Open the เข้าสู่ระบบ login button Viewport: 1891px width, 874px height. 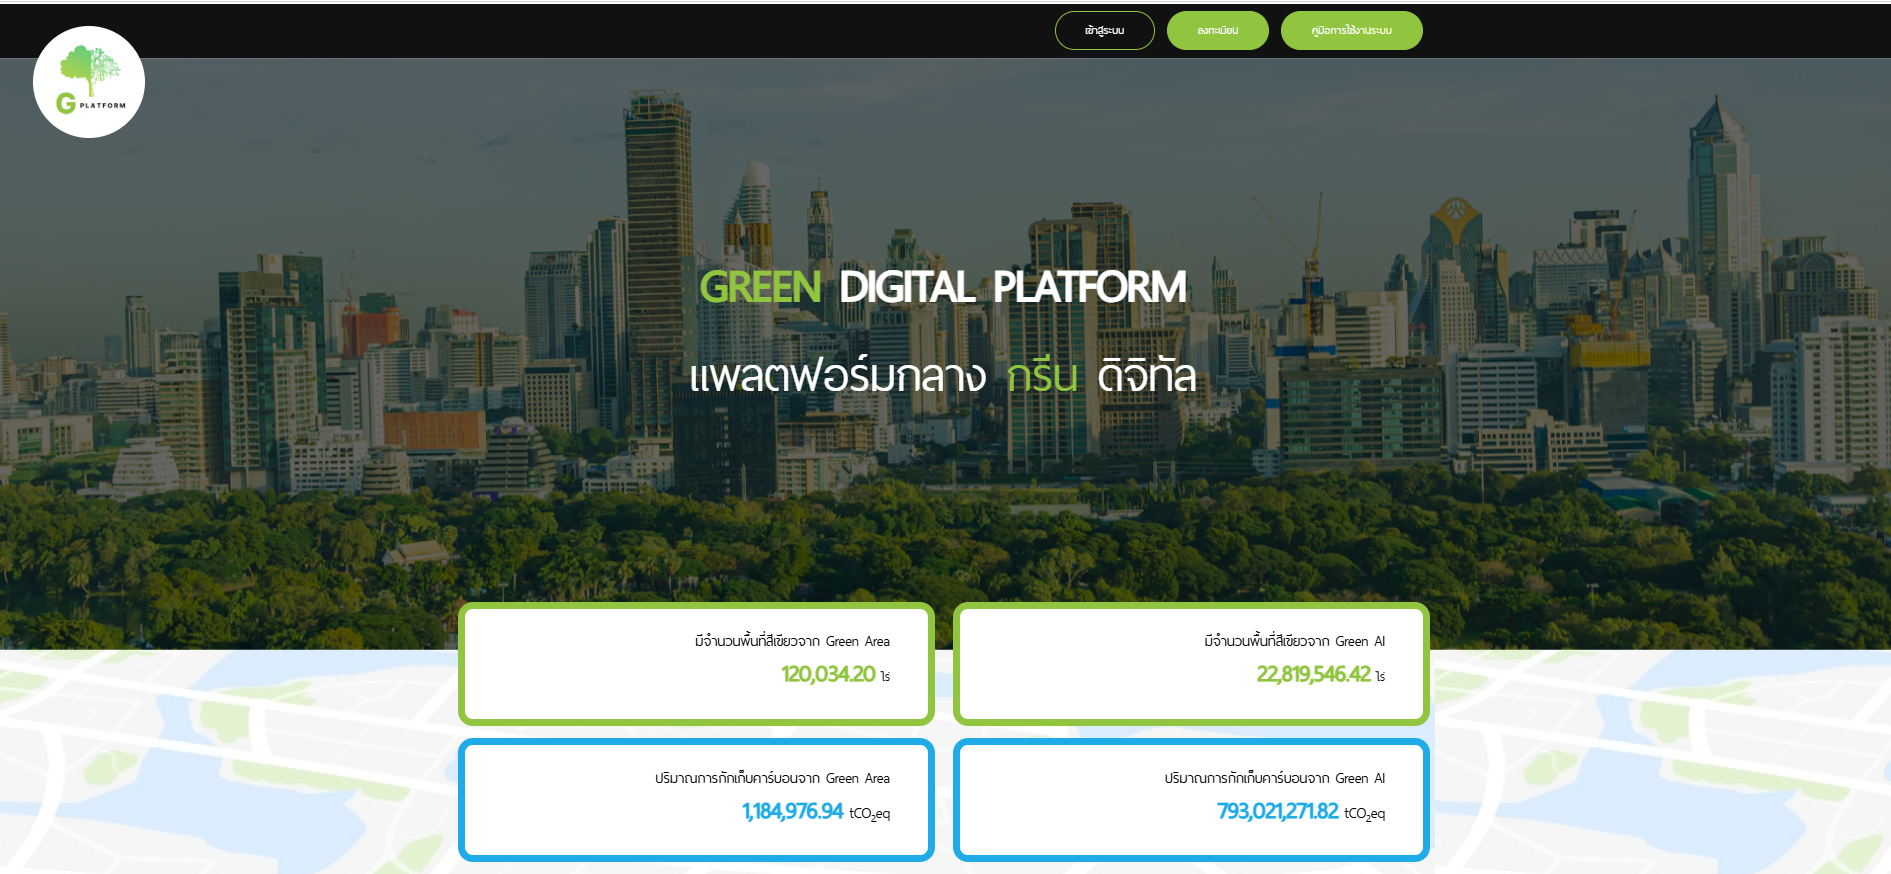pos(1104,30)
